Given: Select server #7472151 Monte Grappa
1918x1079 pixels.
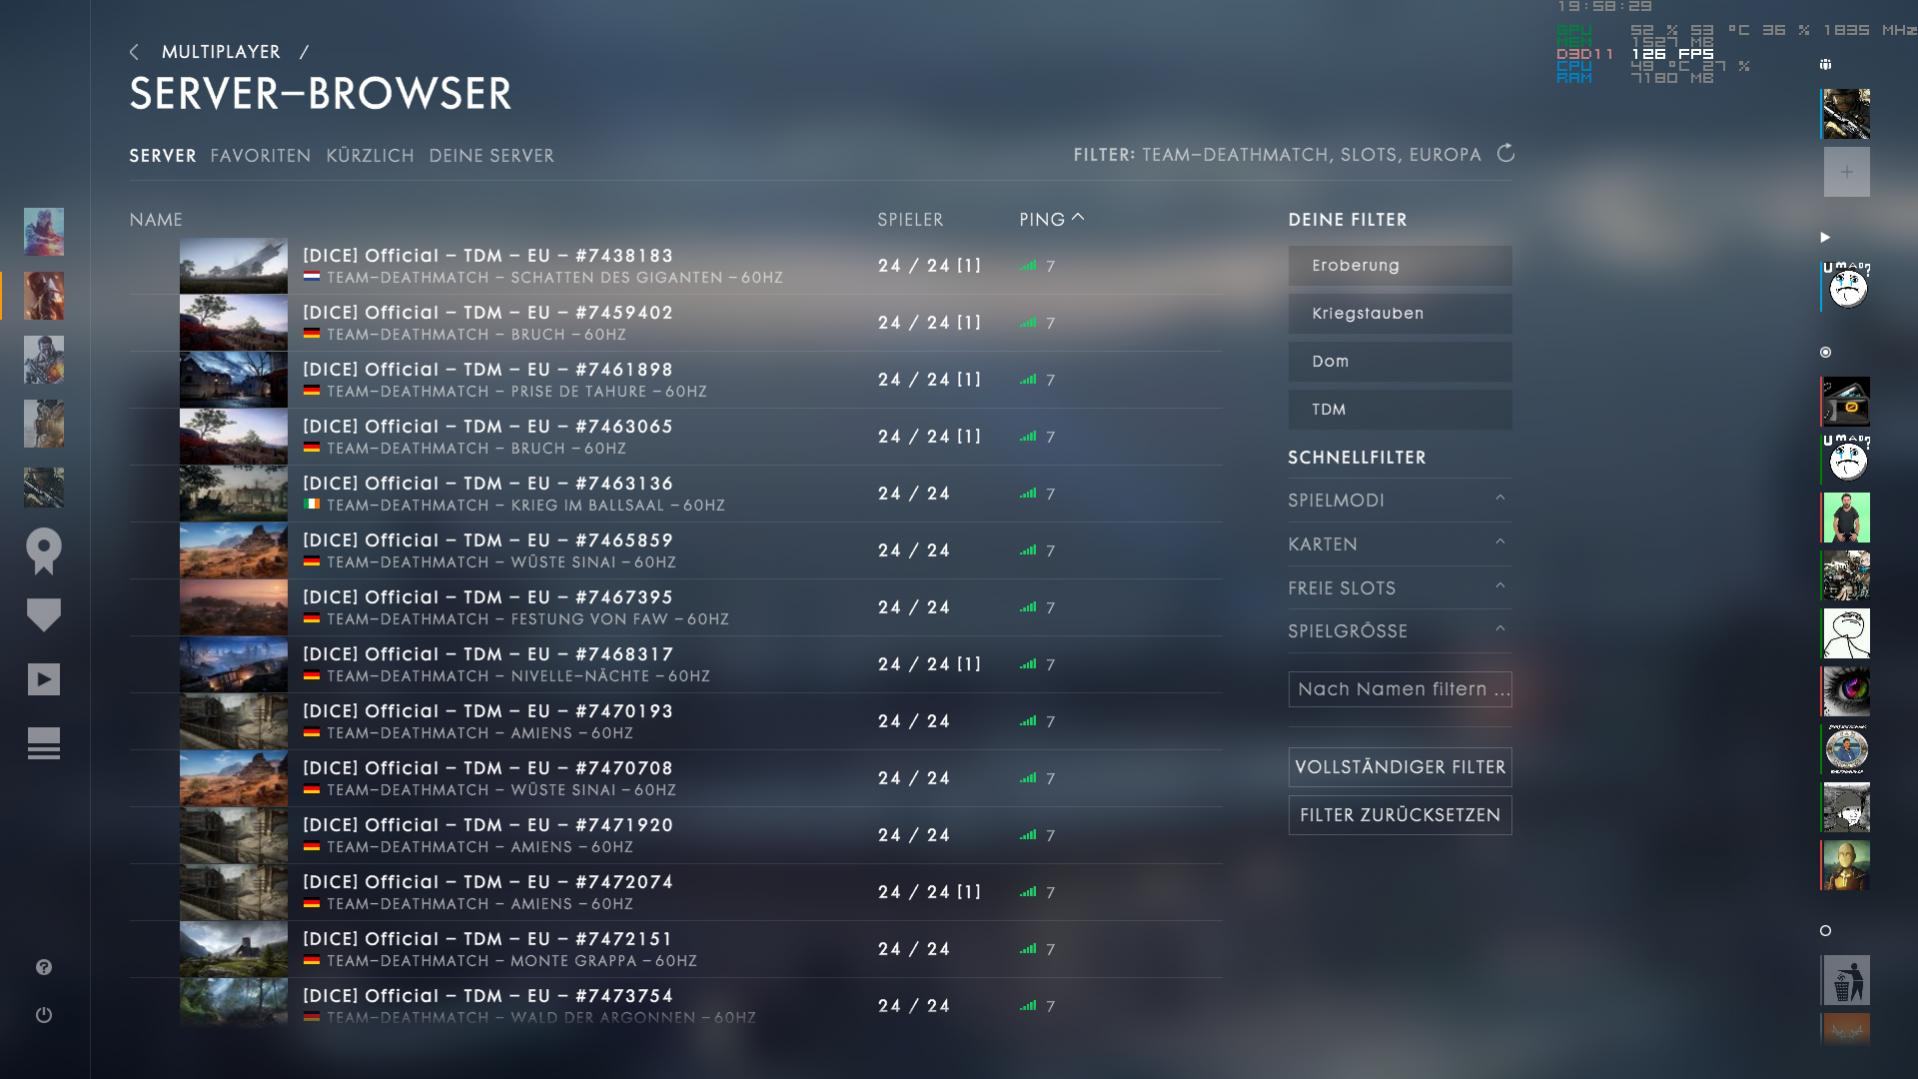Looking at the screenshot, I should [x=675, y=950].
